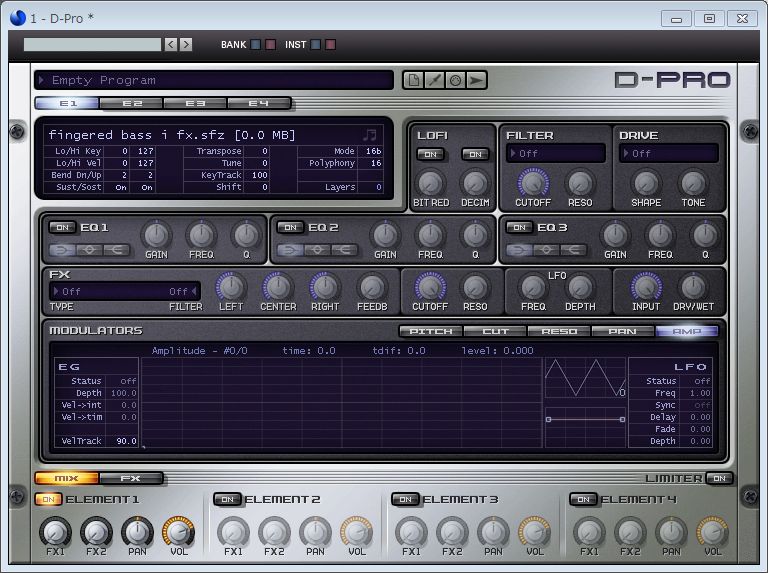This screenshot has height=573, width=768.
Task: Toggle the LOFI DECIM ON switch
Action: (x=475, y=154)
